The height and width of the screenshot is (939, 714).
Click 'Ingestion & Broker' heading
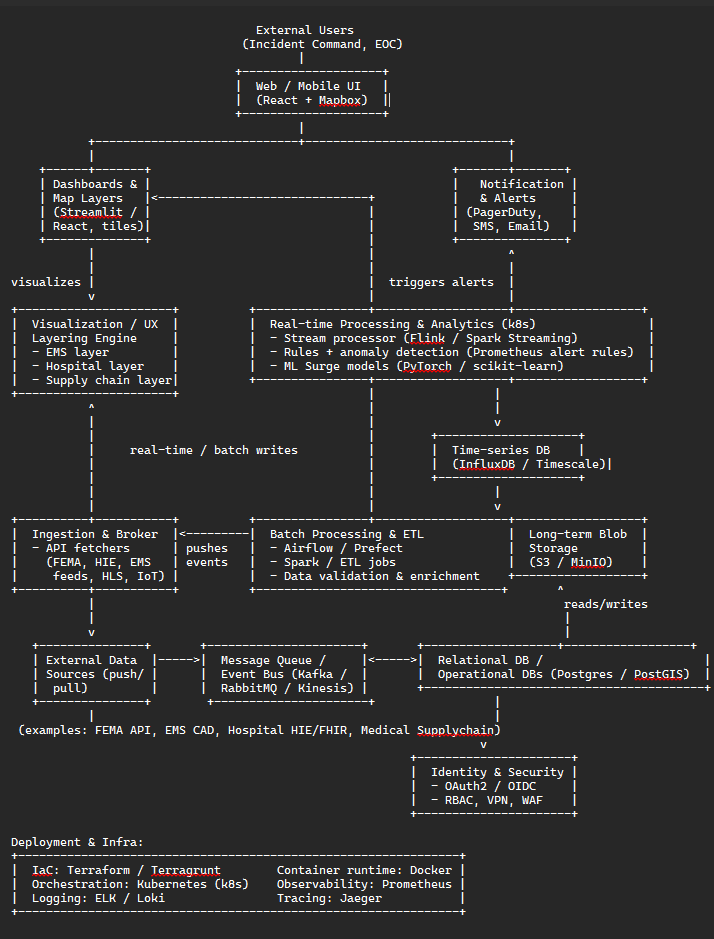pyautogui.click(x=95, y=534)
